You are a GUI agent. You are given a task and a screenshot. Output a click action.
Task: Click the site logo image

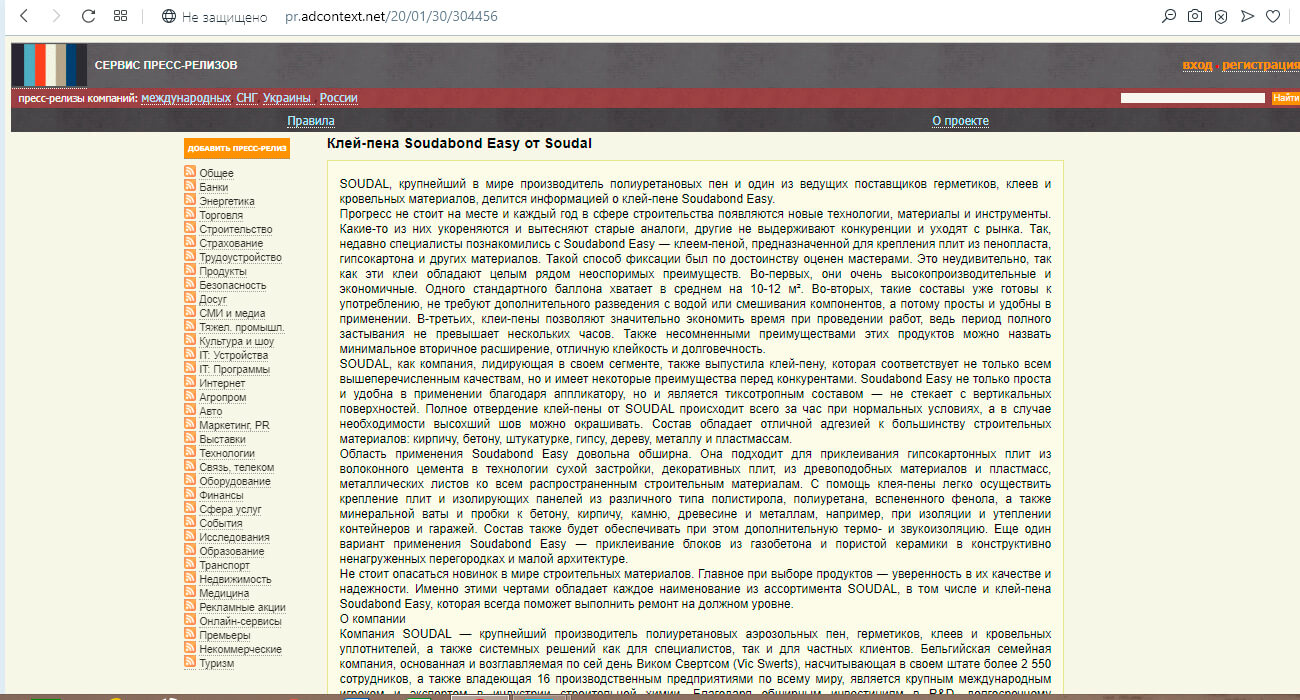click(49, 65)
